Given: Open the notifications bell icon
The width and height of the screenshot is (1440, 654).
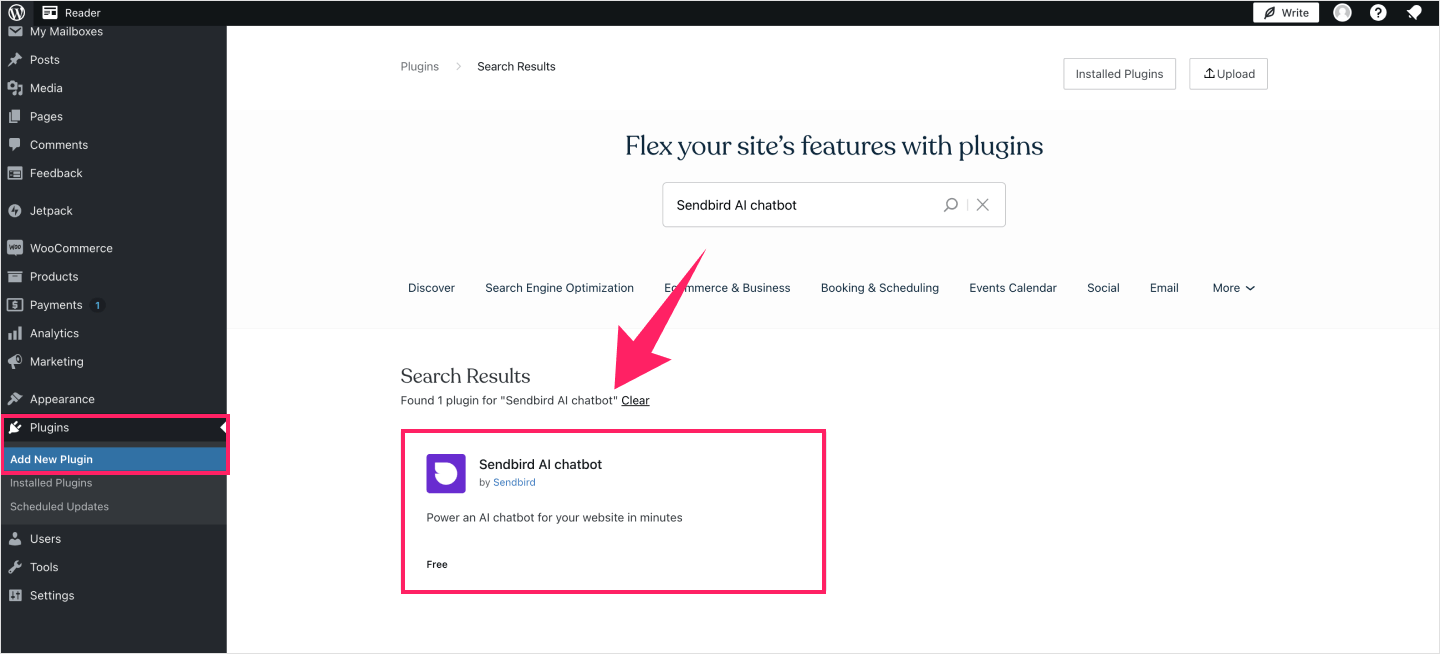Looking at the screenshot, I should pos(1414,13).
